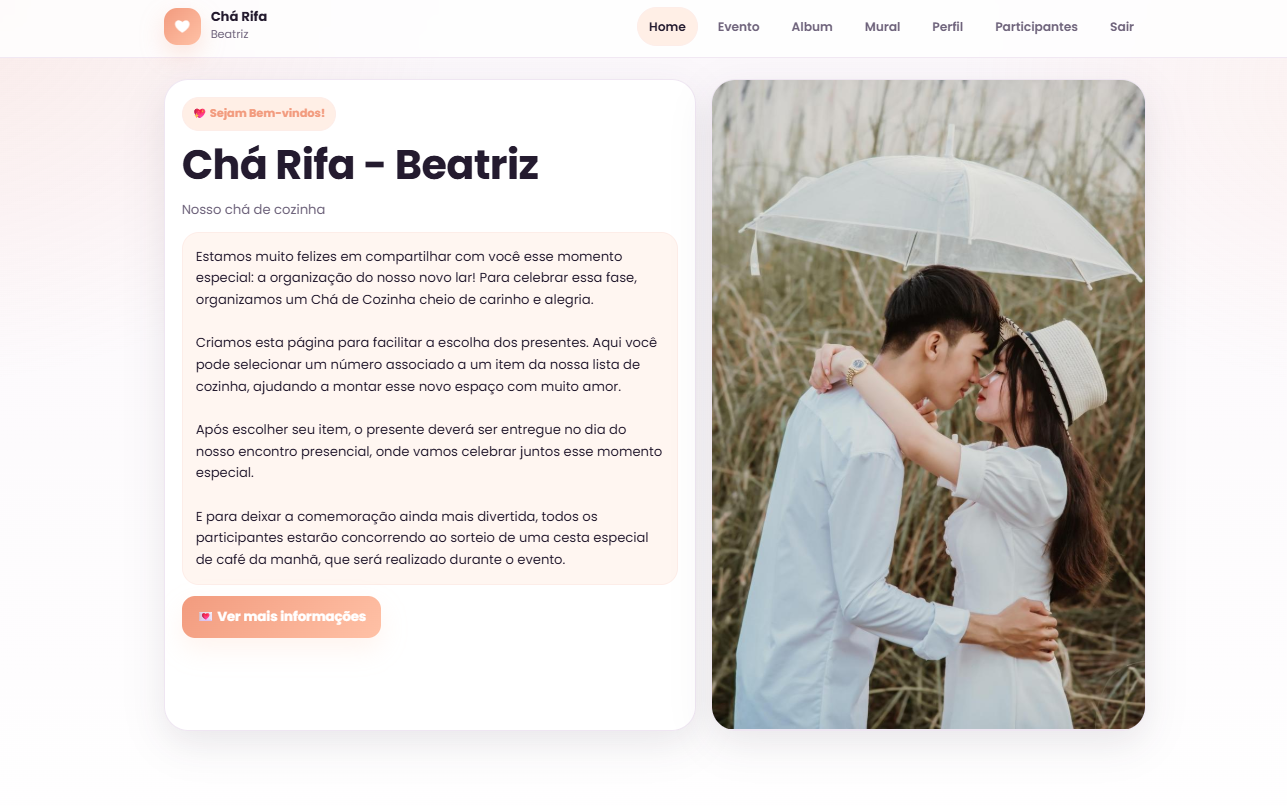Image resolution: width=1287 pixels, height=806 pixels.
Task: Log out using the Sair link
Action: (x=1122, y=27)
